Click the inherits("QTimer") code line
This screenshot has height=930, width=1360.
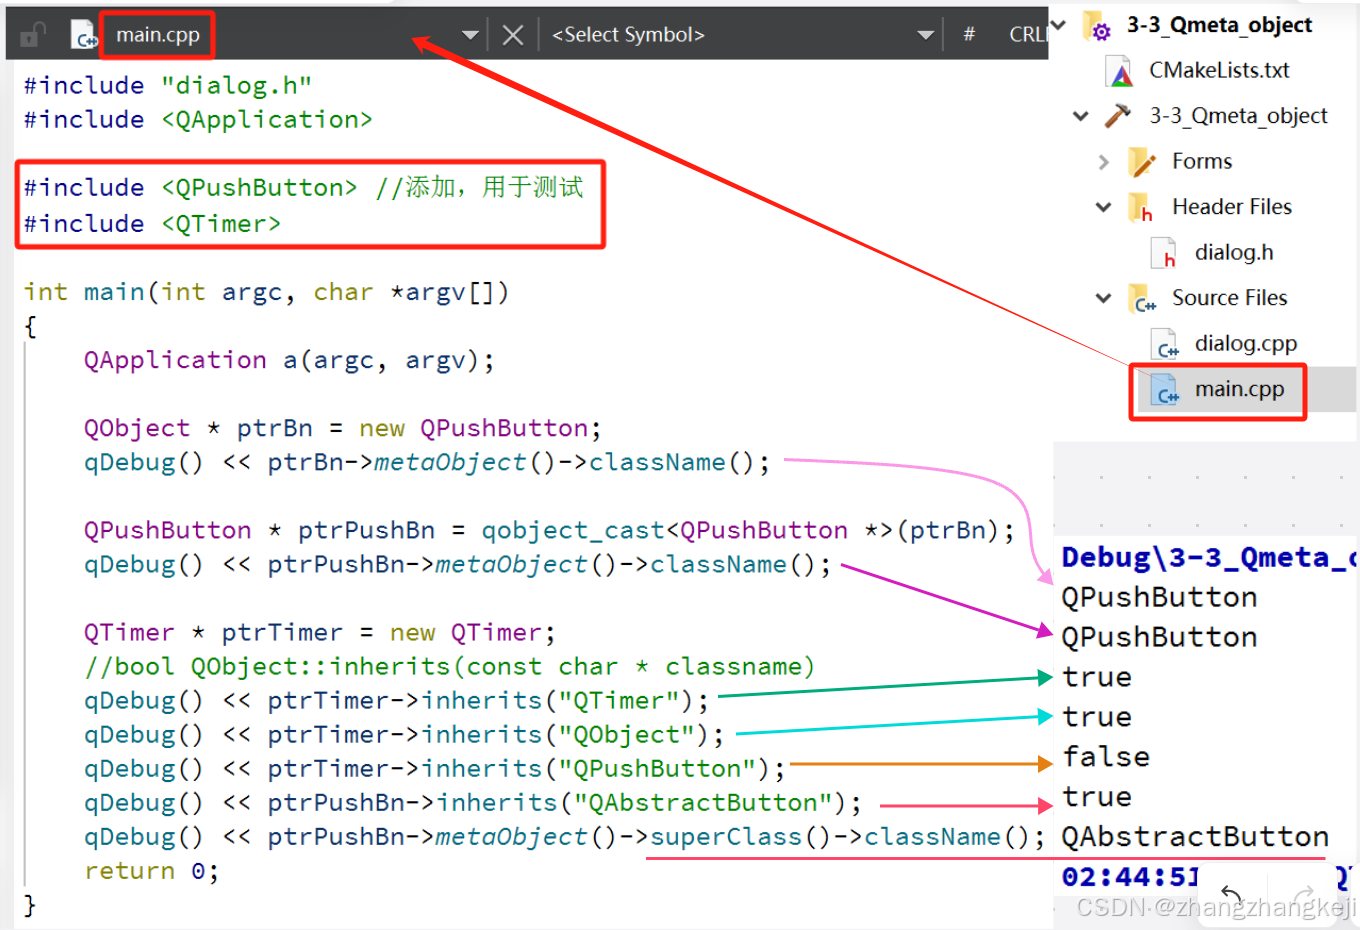click(396, 700)
